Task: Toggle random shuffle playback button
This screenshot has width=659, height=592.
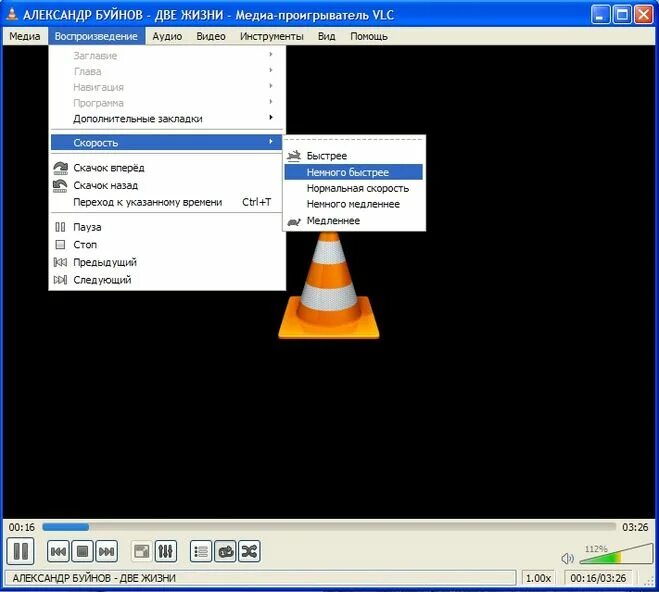Action: [249, 551]
